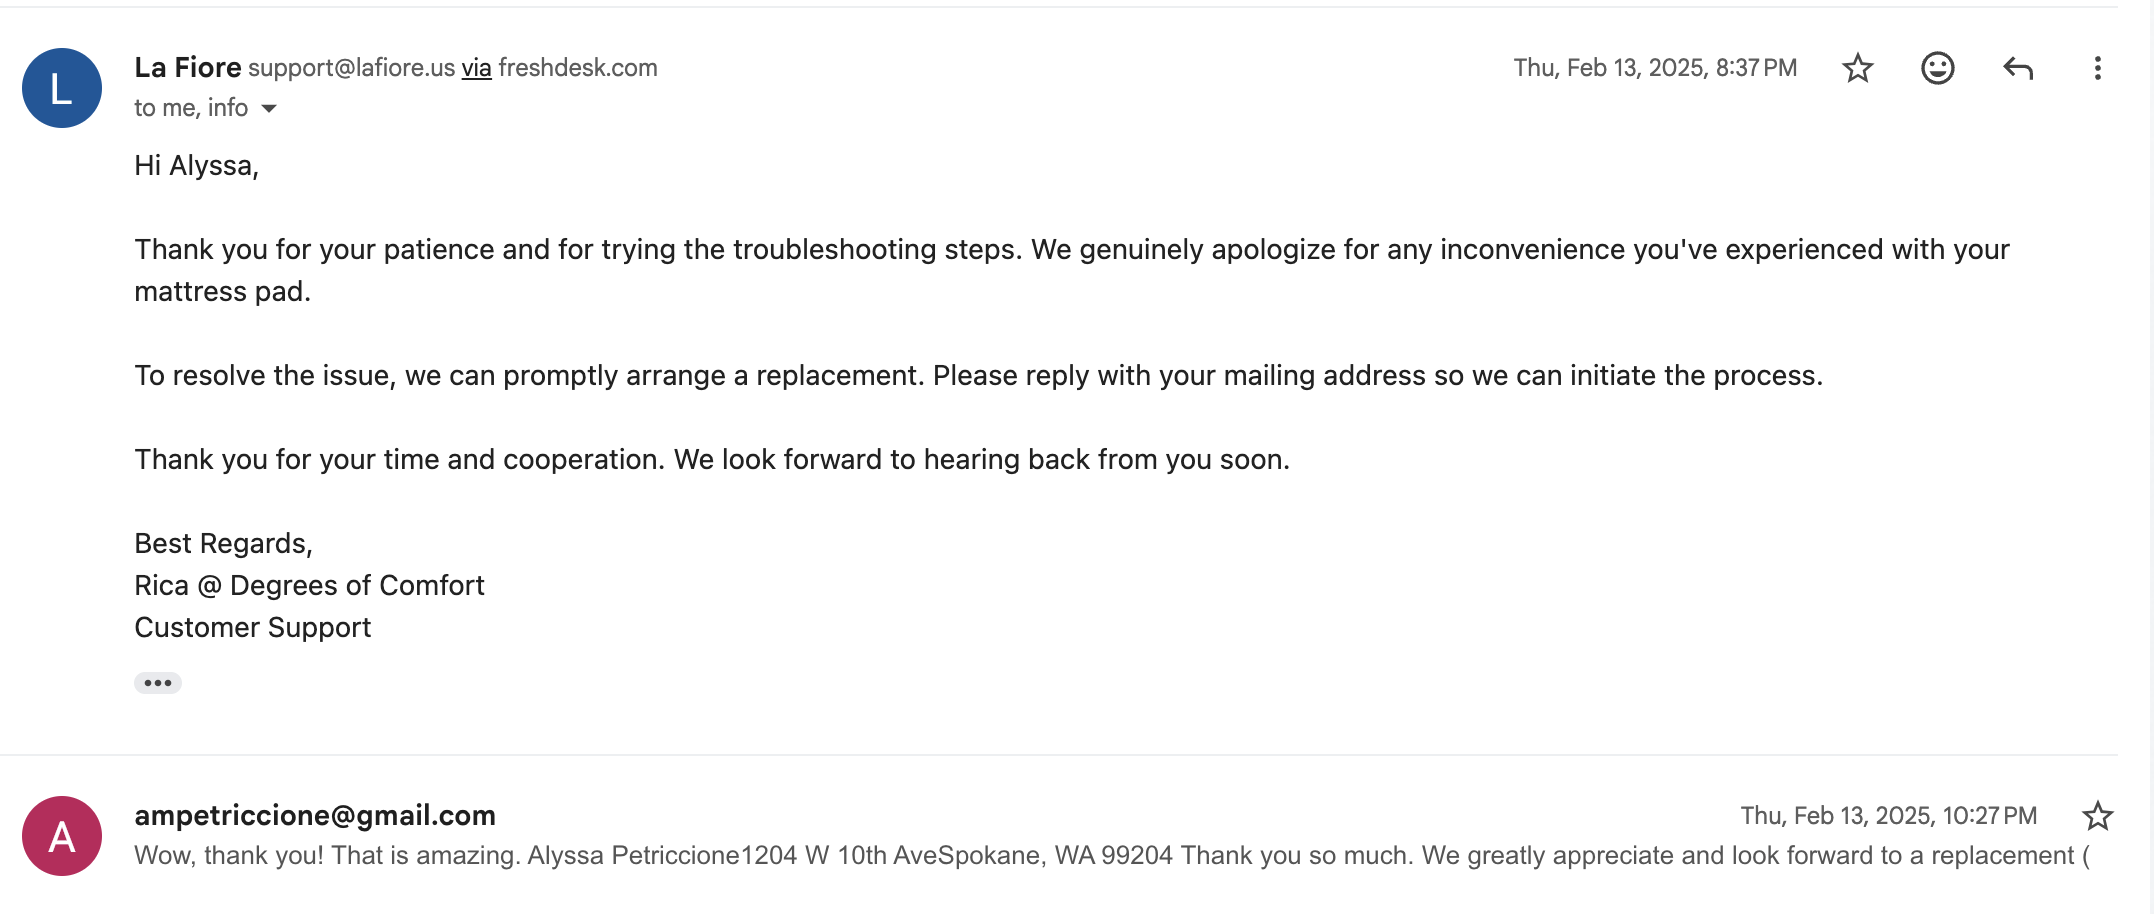Screen dimensions: 2154x914
Task: Click Thu, Feb 13, 8:37 PM timestamp
Action: 1655,68
